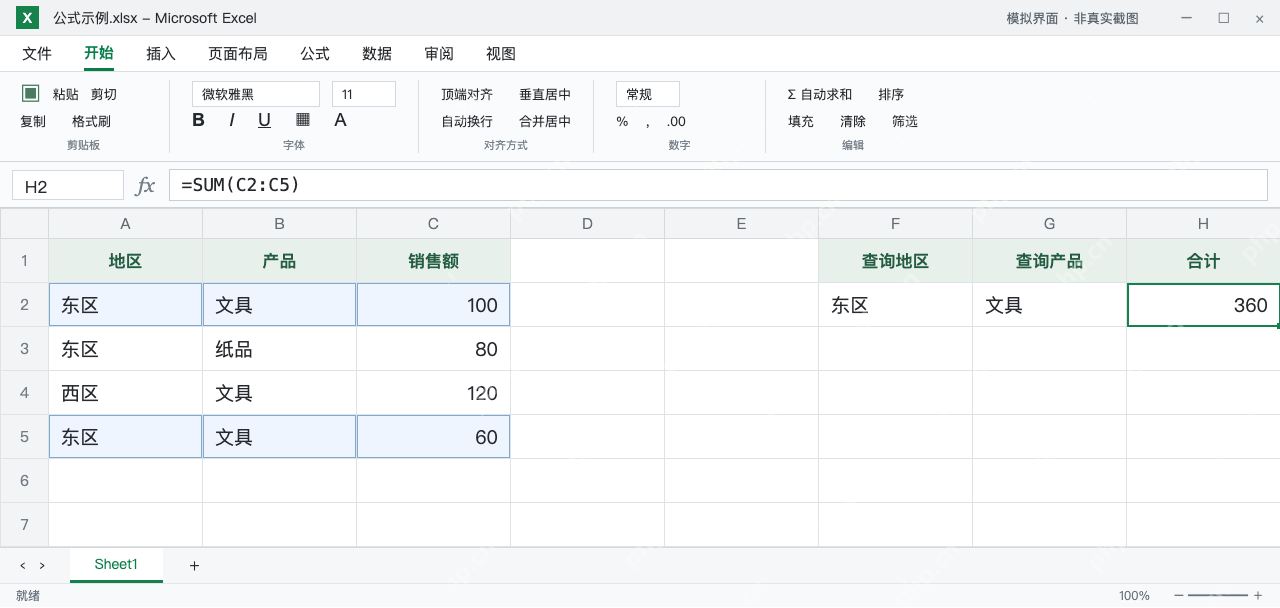This screenshot has width=1280, height=608.
Task: Click the zoom slider in status bar
Action: click(1218, 595)
